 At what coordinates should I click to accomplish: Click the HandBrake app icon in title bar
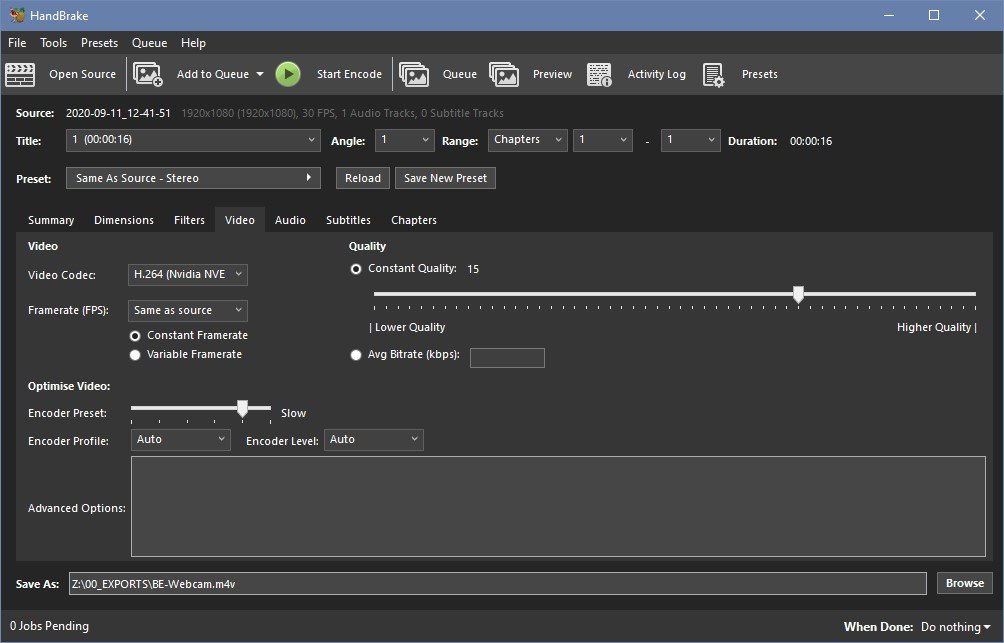coord(15,15)
